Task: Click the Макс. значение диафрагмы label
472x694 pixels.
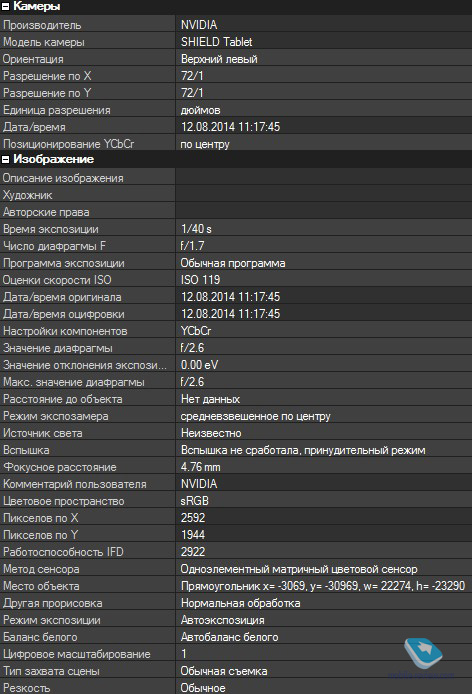Action: (x=74, y=382)
